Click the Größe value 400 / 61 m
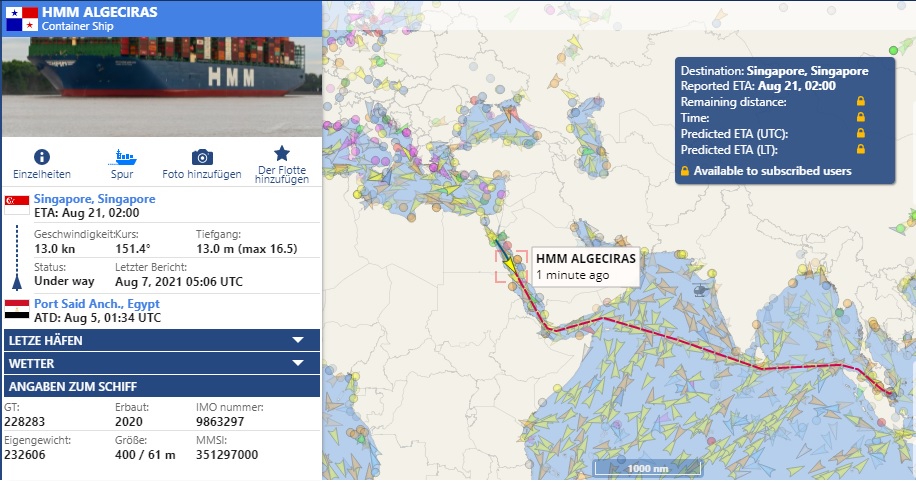The width and height of the screenshot is (916, 481). (x=145, y=455)
